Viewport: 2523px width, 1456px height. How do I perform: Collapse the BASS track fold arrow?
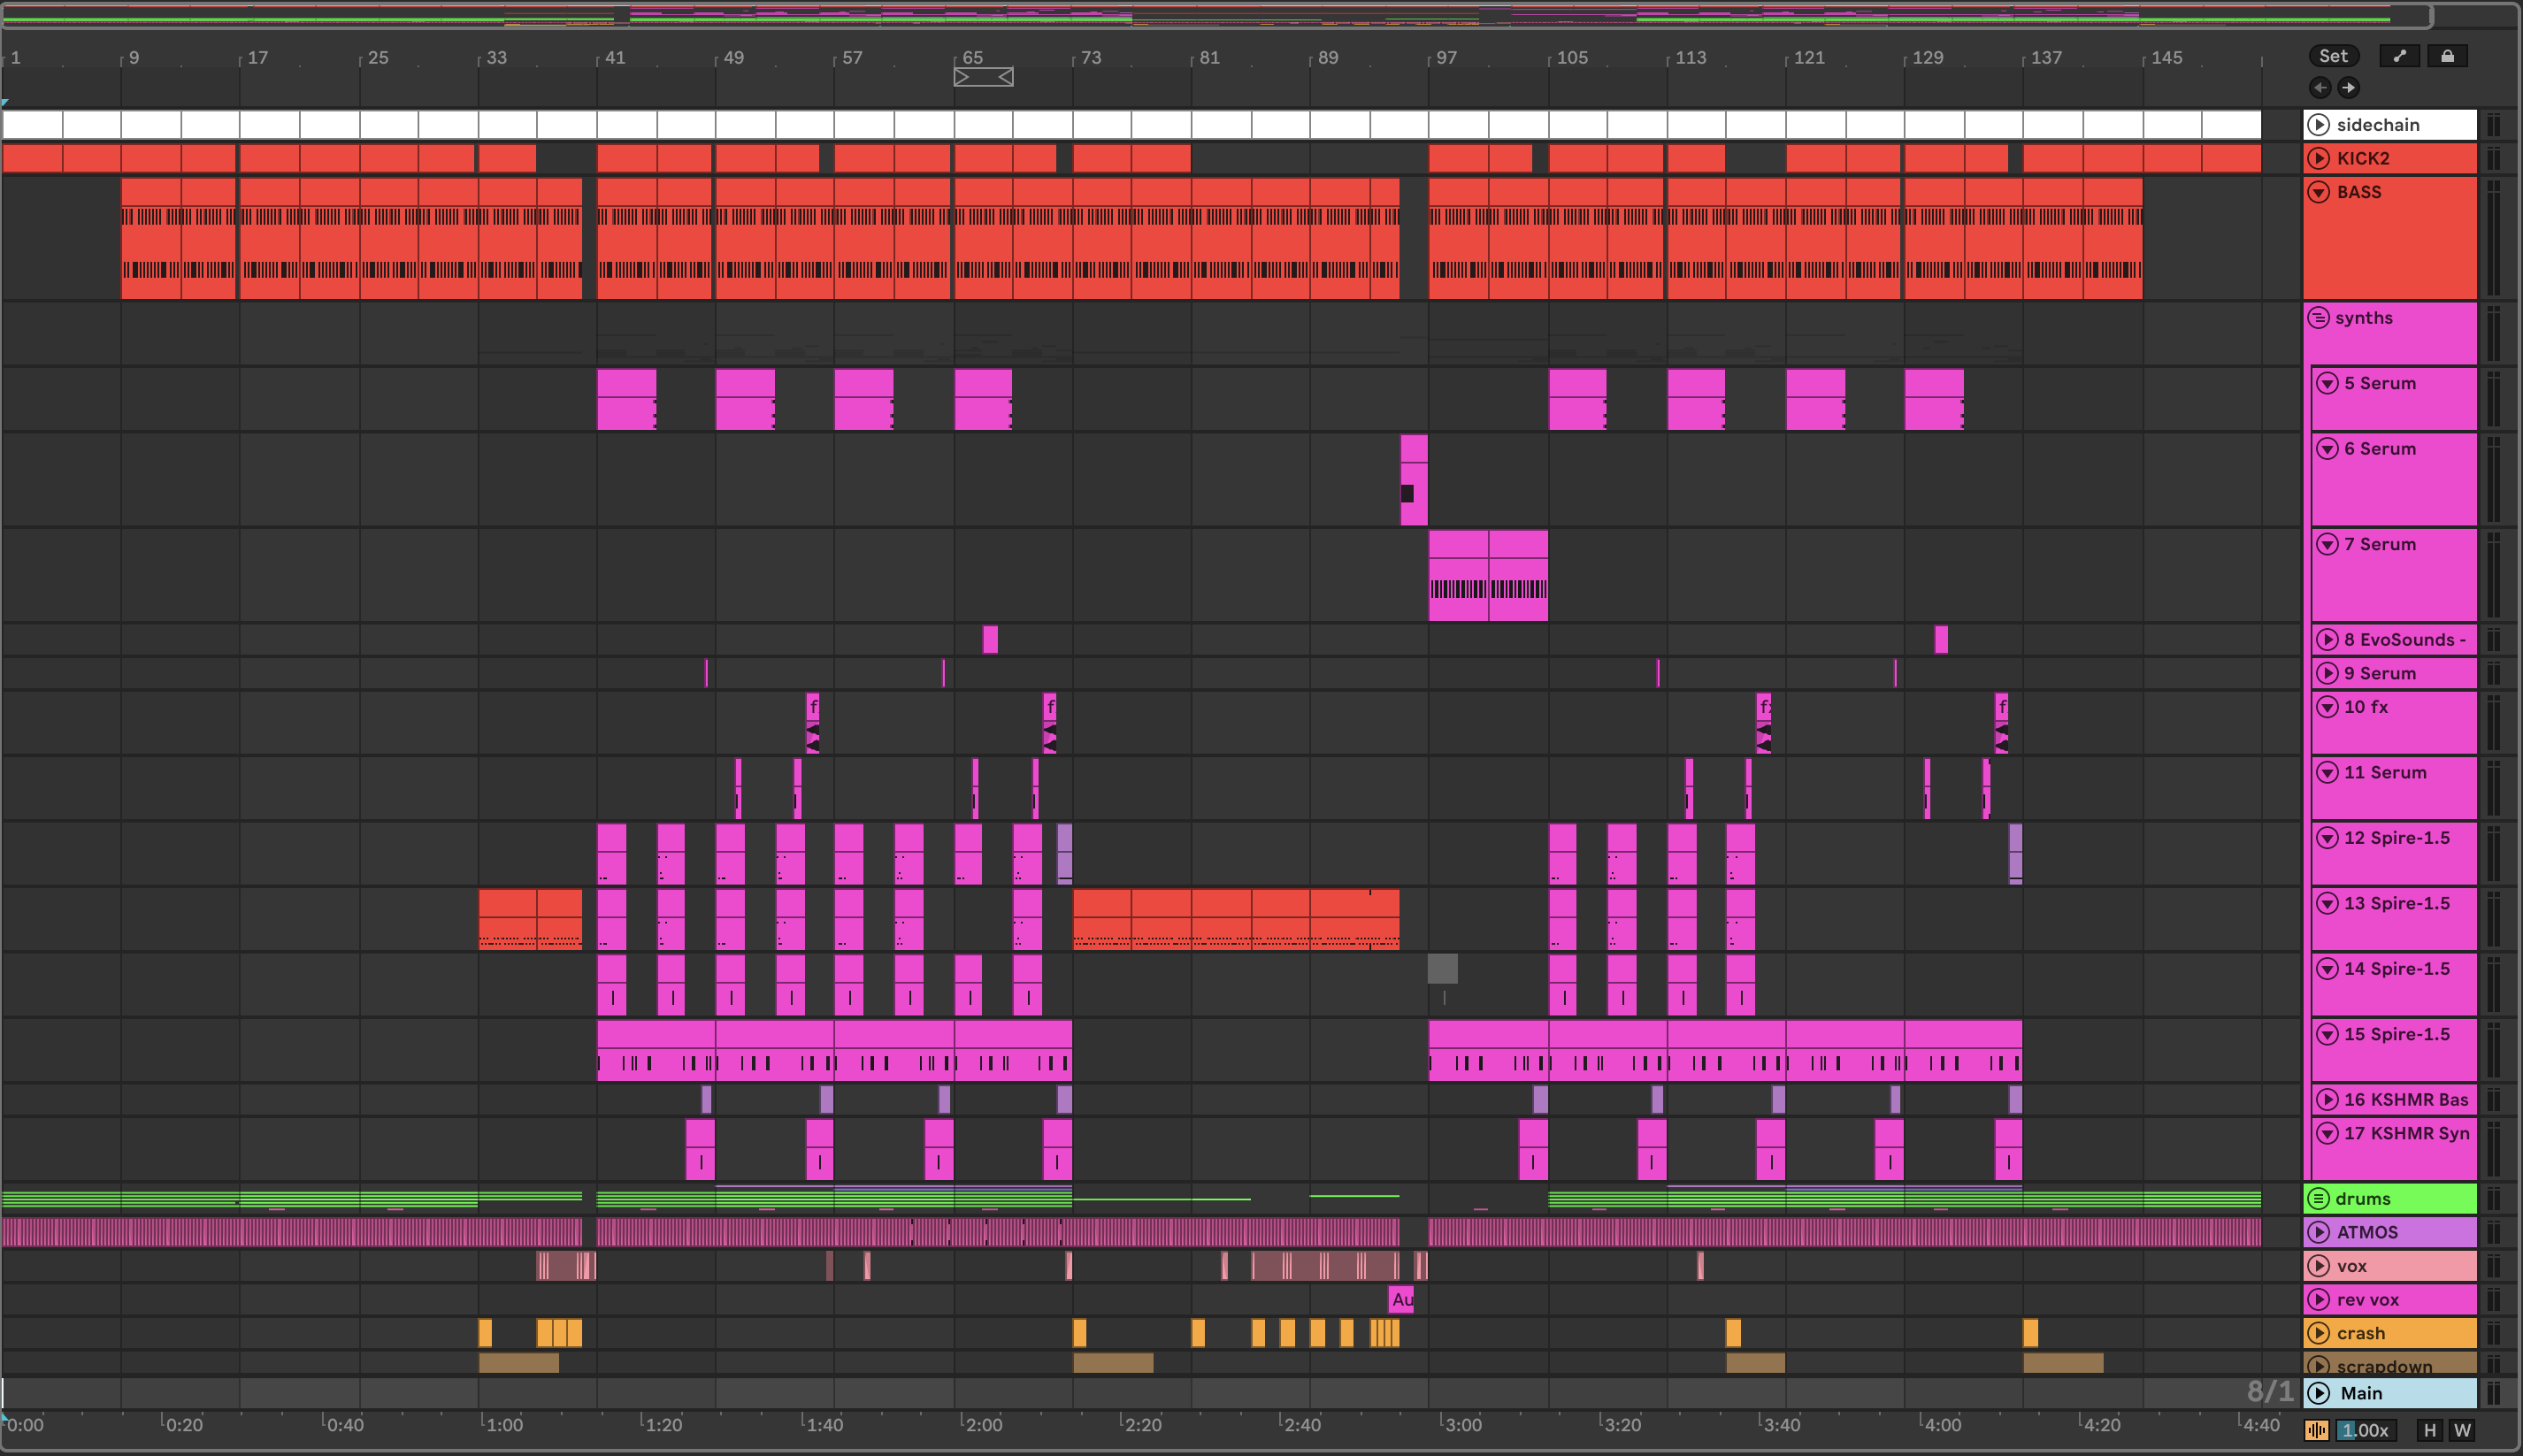(x=2319, y=192)
